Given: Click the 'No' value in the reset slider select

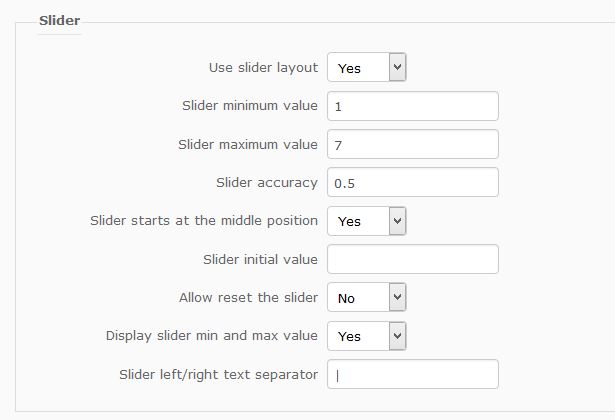Looking at the screenshot, I should pyautogui.click(x=347, y=298).
